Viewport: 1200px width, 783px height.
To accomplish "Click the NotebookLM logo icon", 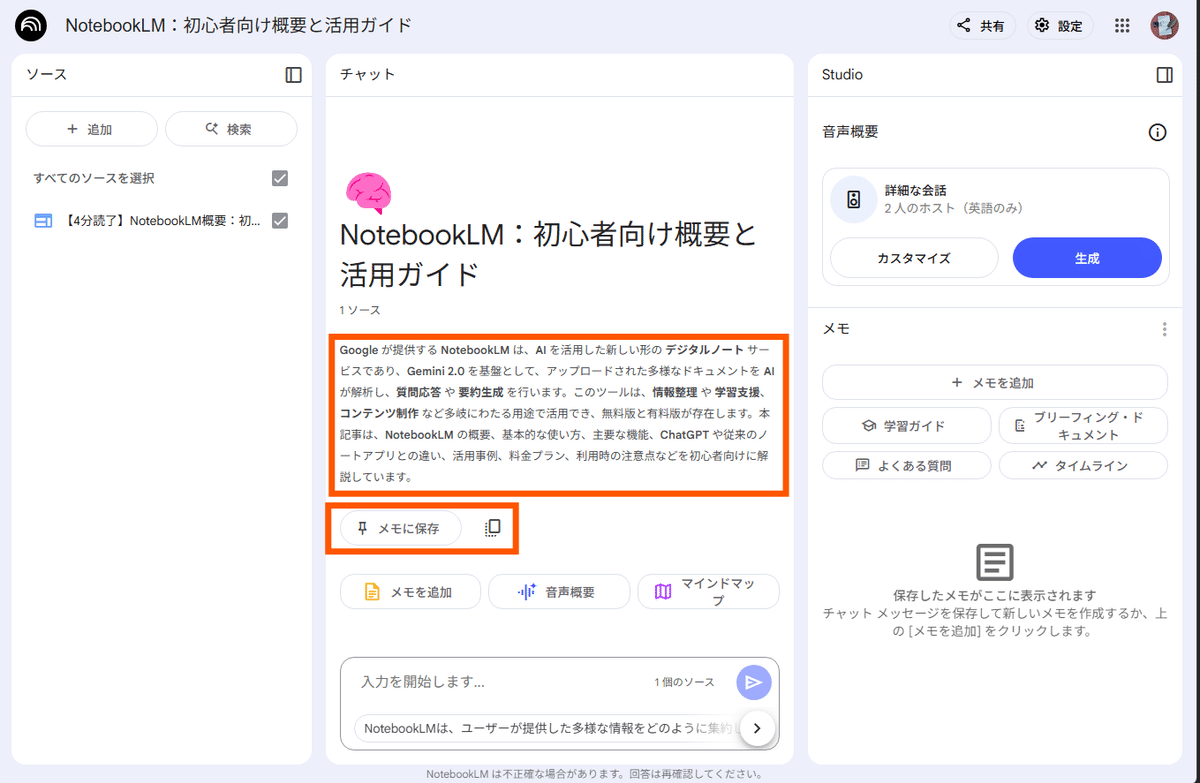I will (x=29, y=25).
